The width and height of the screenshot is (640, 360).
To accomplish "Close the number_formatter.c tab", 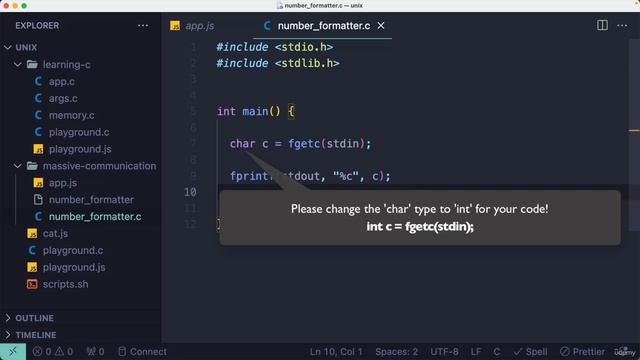I will point(381,26).
